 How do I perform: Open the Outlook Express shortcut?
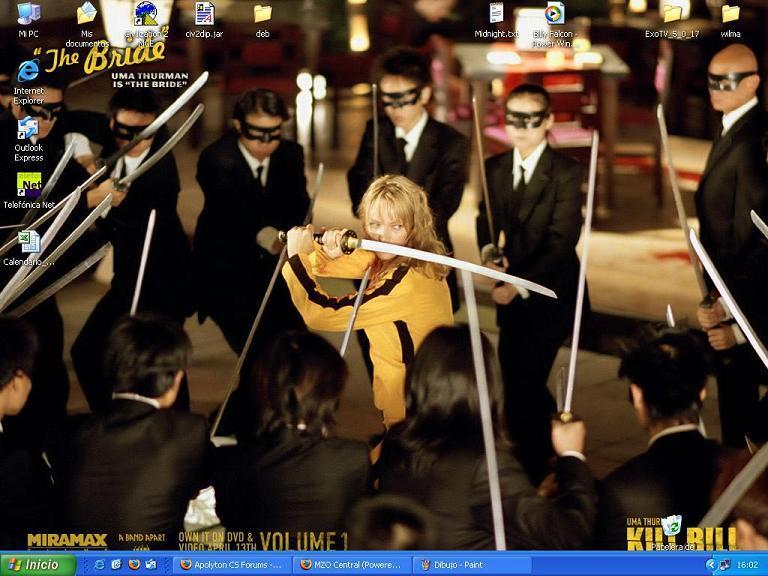[x=28, y=130]
